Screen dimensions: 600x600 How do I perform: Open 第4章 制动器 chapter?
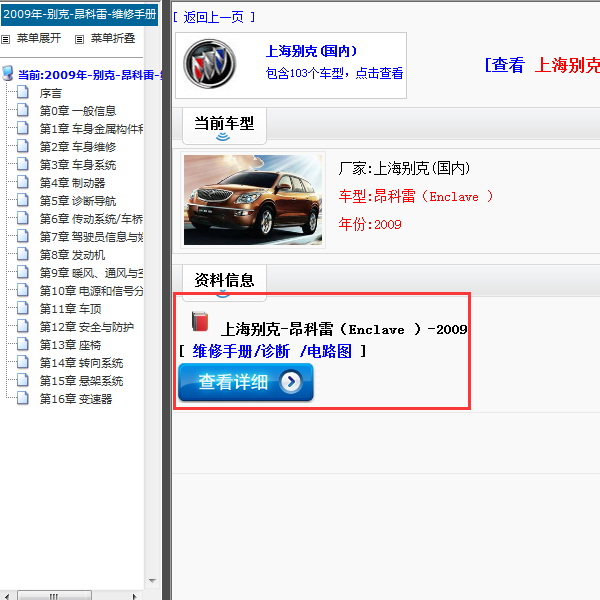coord(72,183)
